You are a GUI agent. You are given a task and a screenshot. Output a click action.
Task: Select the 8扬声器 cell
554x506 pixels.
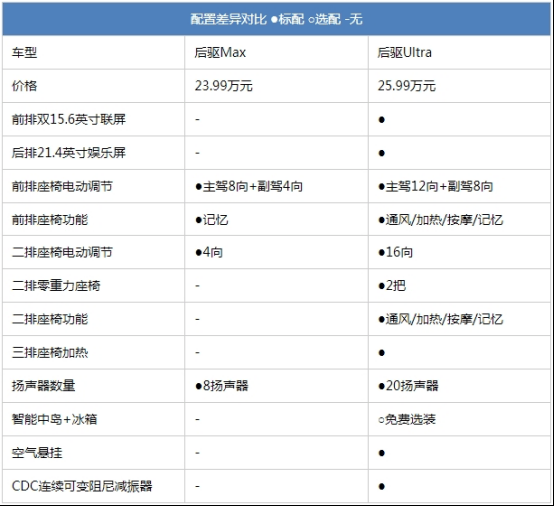[x=222, y=386]
